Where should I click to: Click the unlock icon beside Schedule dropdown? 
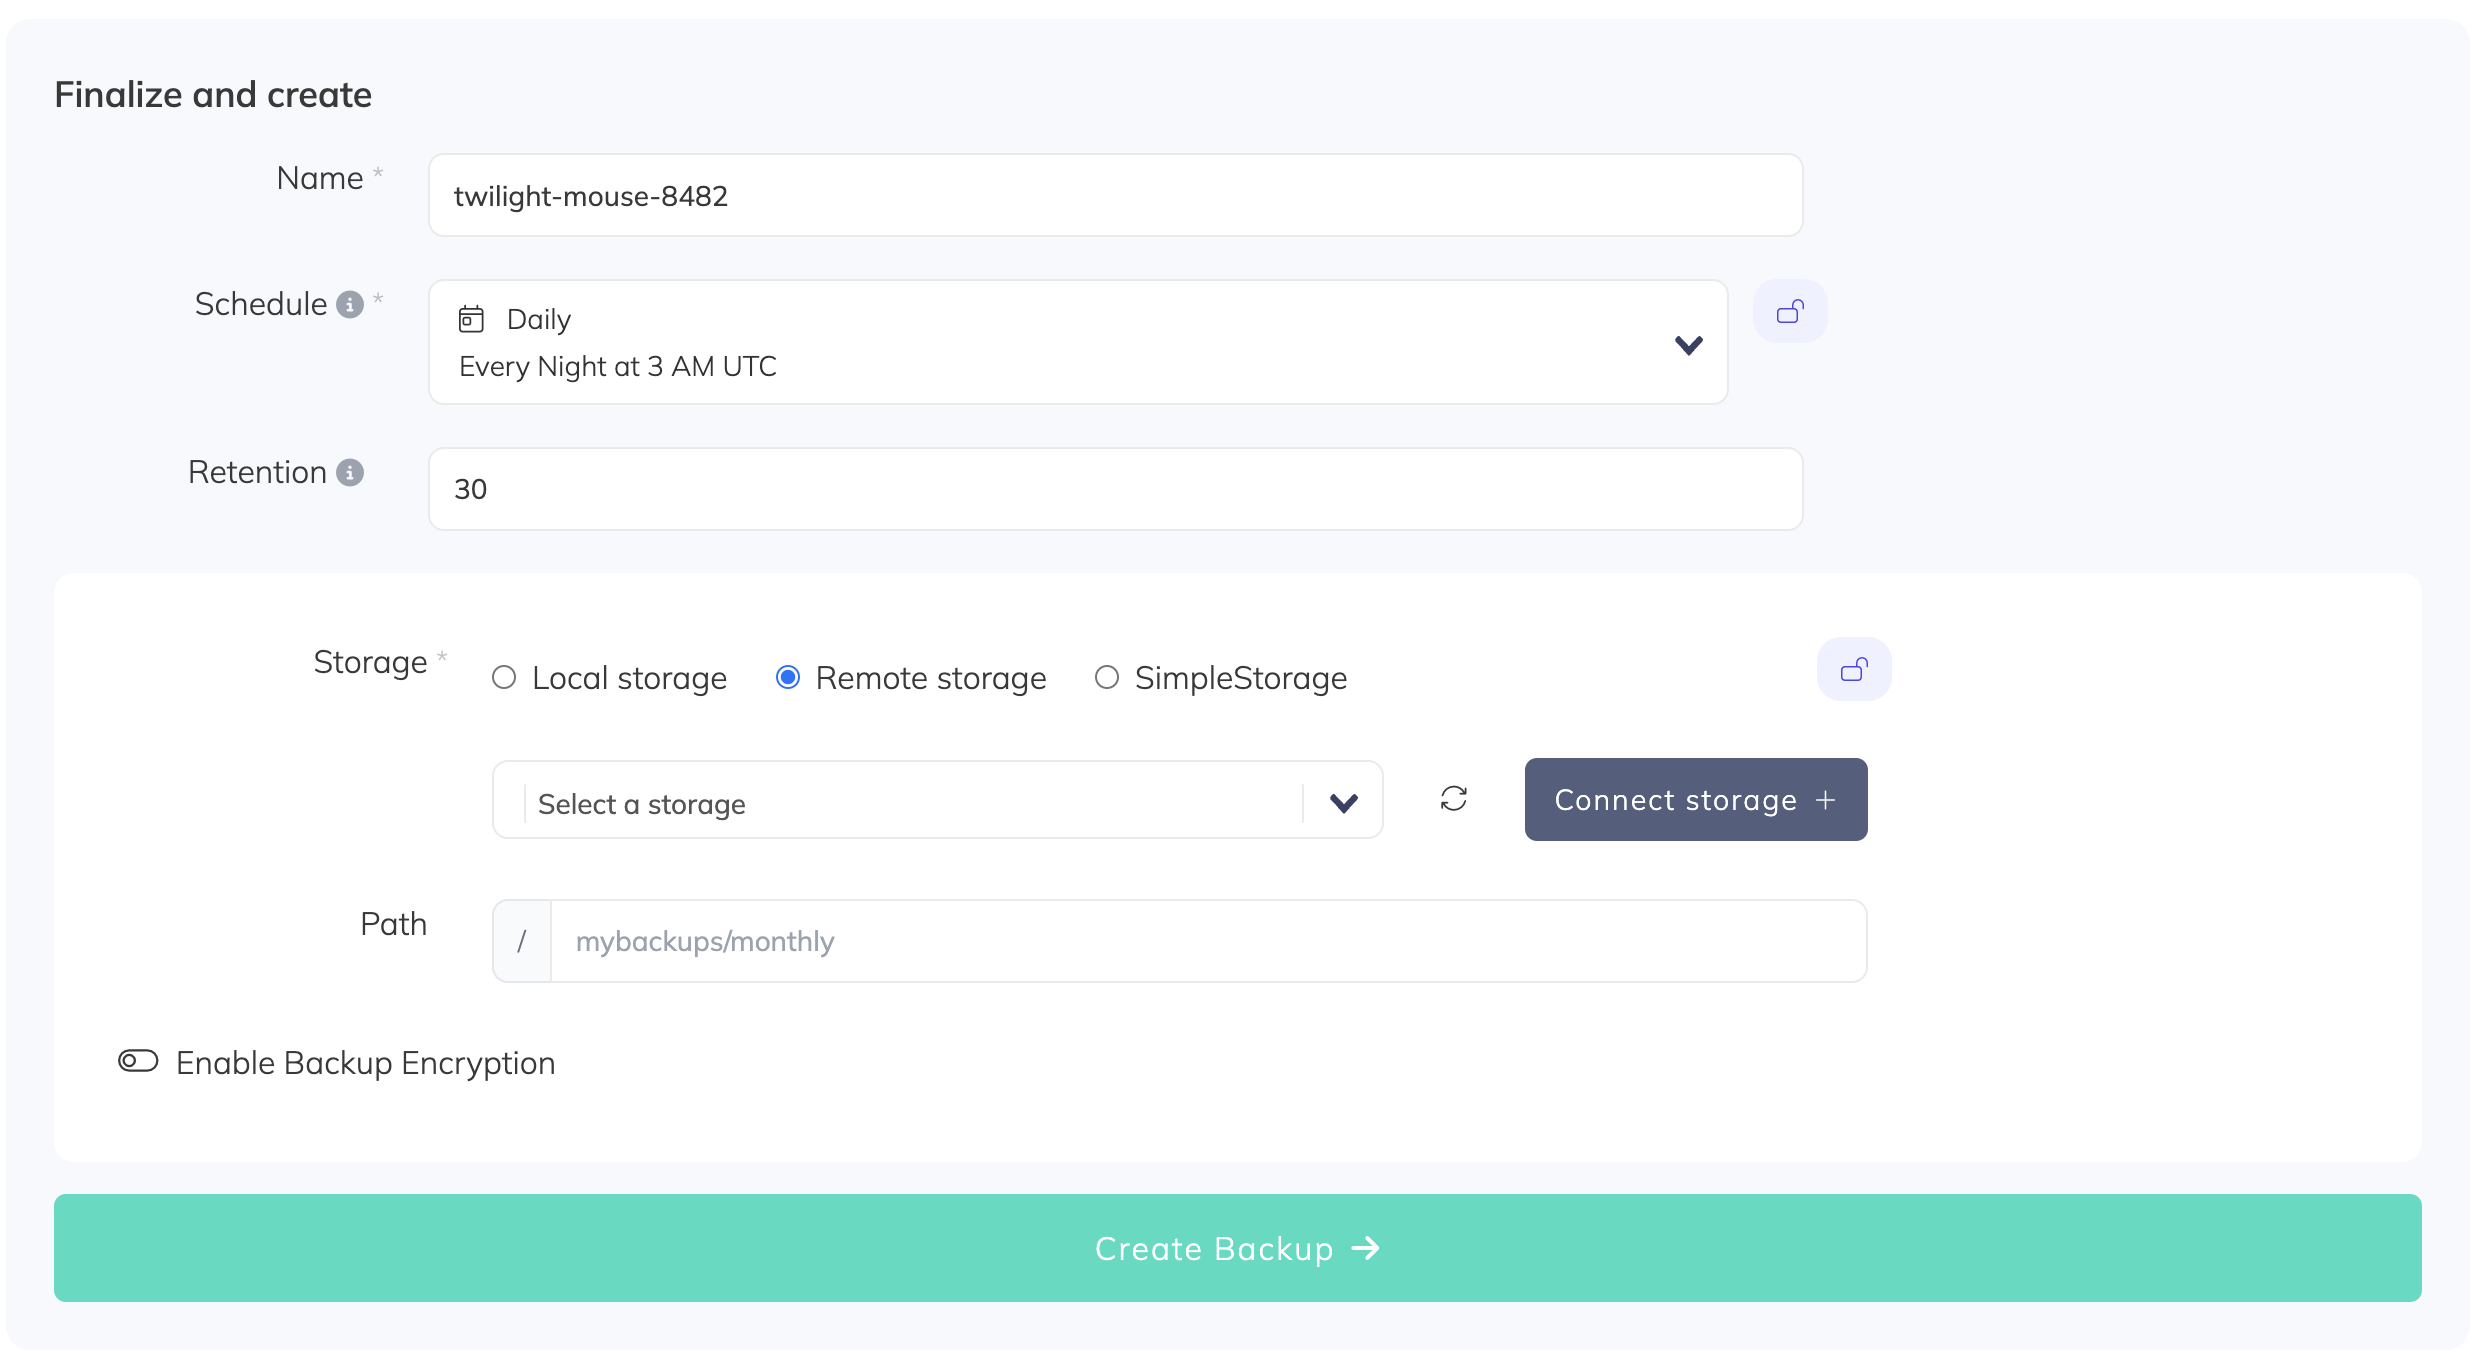pyautogui.click(x=1790, y=312)
